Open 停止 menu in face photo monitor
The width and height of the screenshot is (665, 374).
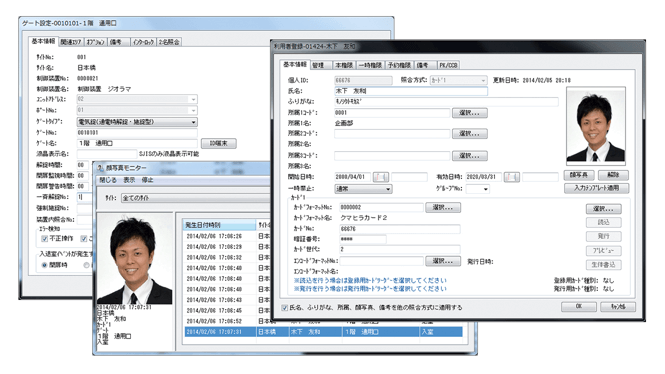tap(147, 180)
